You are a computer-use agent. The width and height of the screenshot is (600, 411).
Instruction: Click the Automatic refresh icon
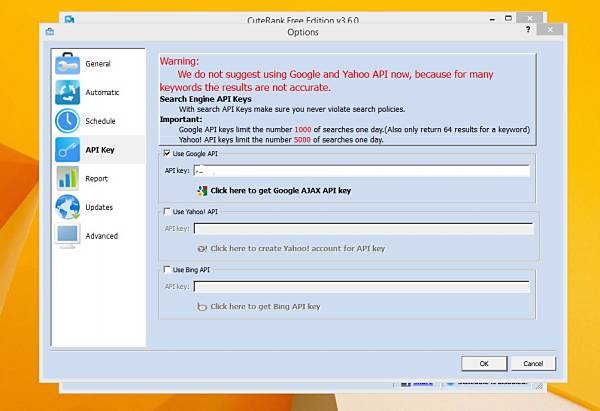click(67, 92)
